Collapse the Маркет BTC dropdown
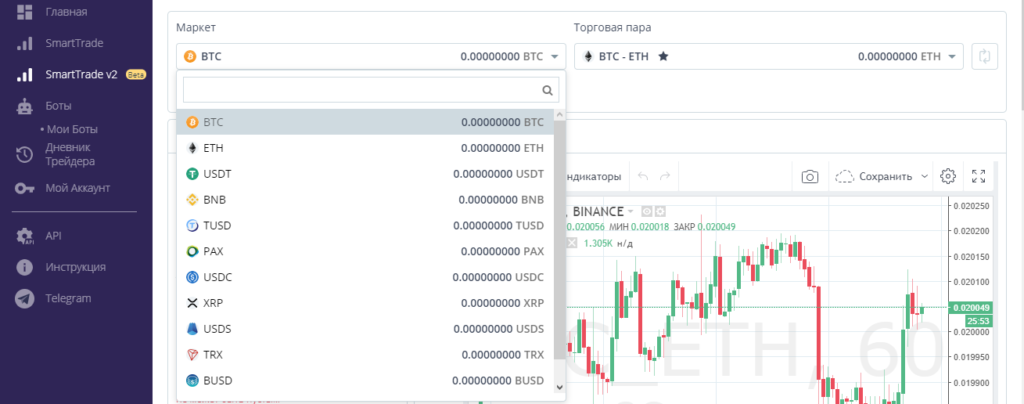Viewport: 1024px width, 404px height. coord(370,56)
